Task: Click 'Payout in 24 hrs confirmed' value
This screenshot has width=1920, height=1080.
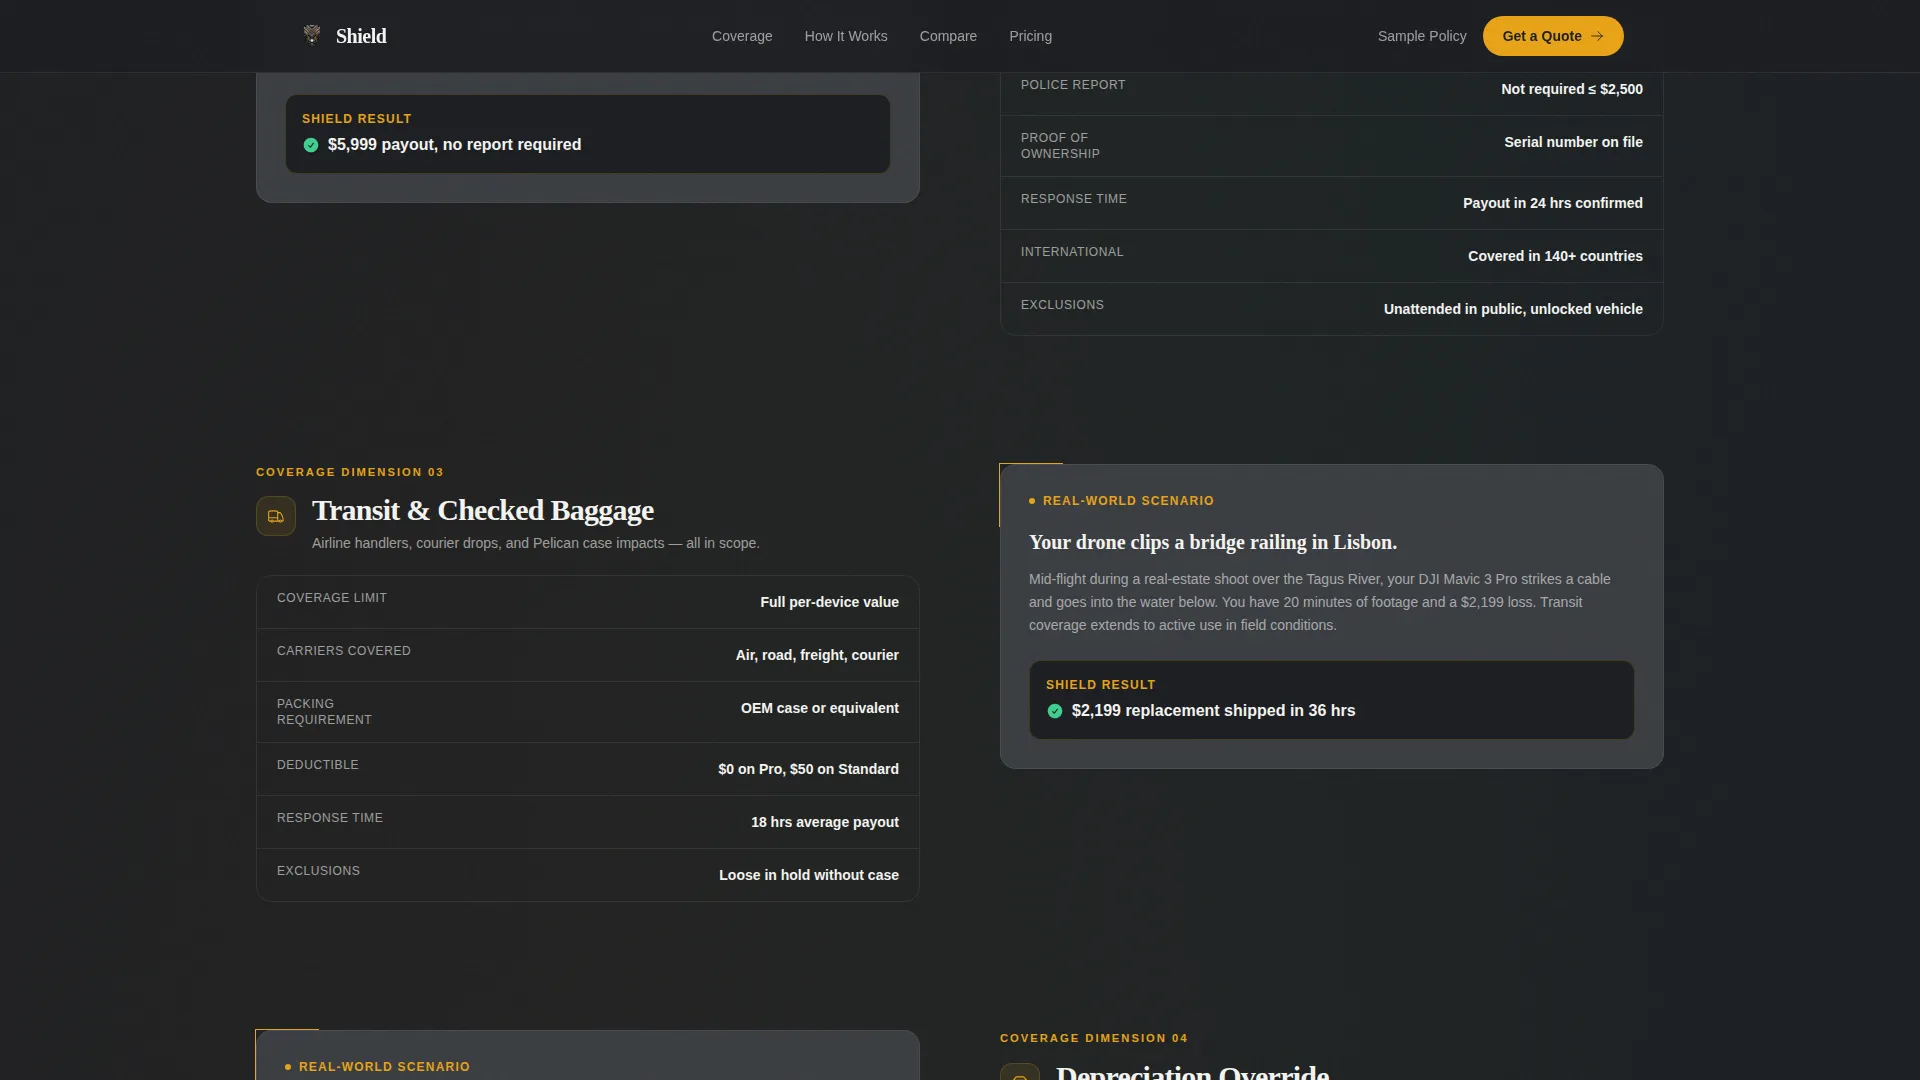Action: click(x=1553, y=203)
